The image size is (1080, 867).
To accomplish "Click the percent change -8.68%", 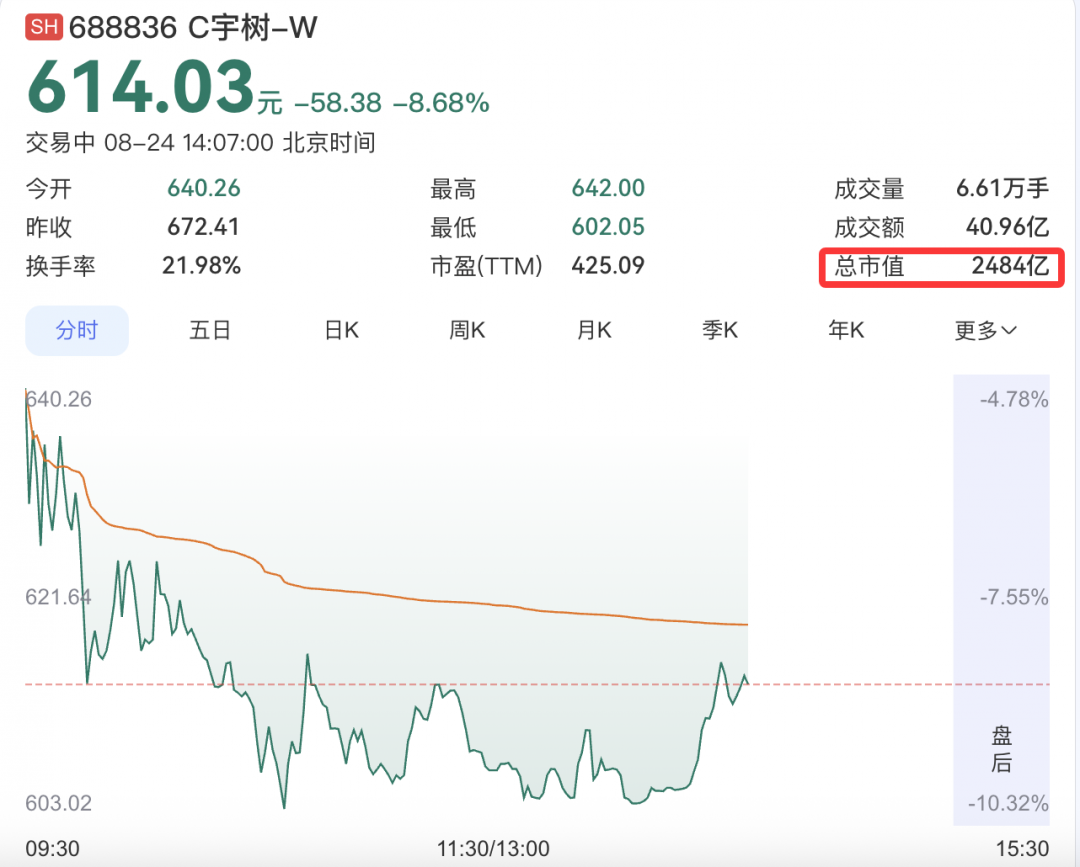I will click(441, 103).
